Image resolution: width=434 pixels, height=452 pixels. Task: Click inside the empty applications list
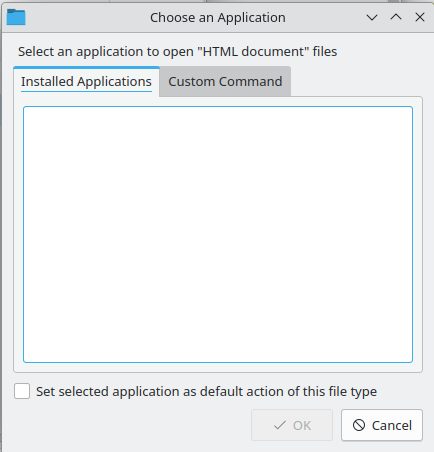[x=218, y=234]
